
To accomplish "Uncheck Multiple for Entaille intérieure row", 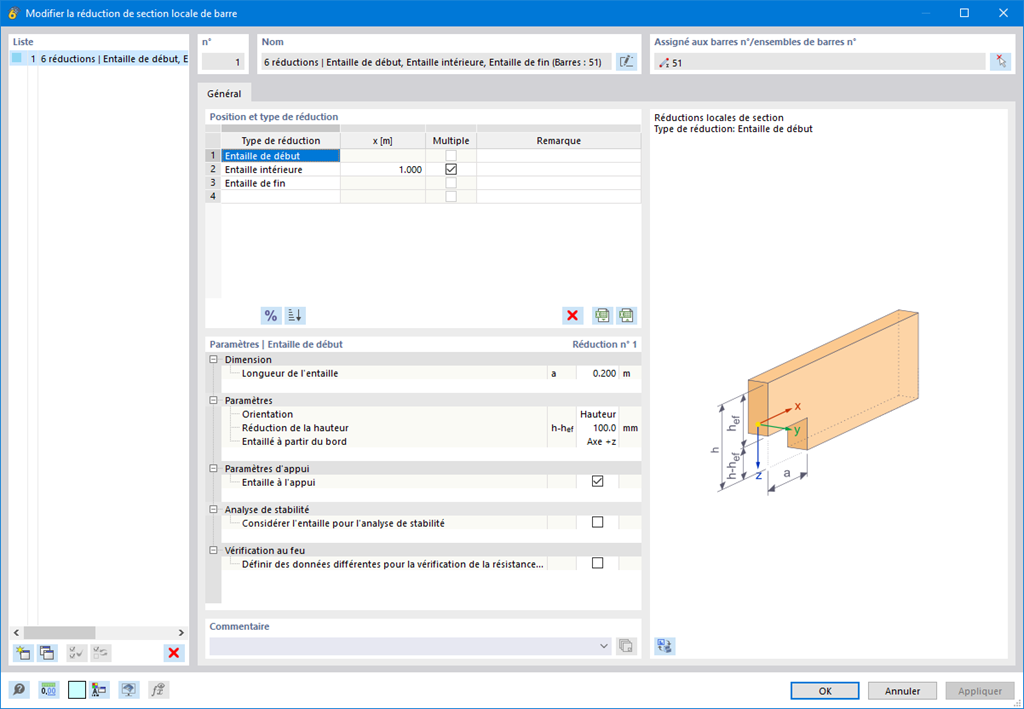I will (x=451, y=170).
